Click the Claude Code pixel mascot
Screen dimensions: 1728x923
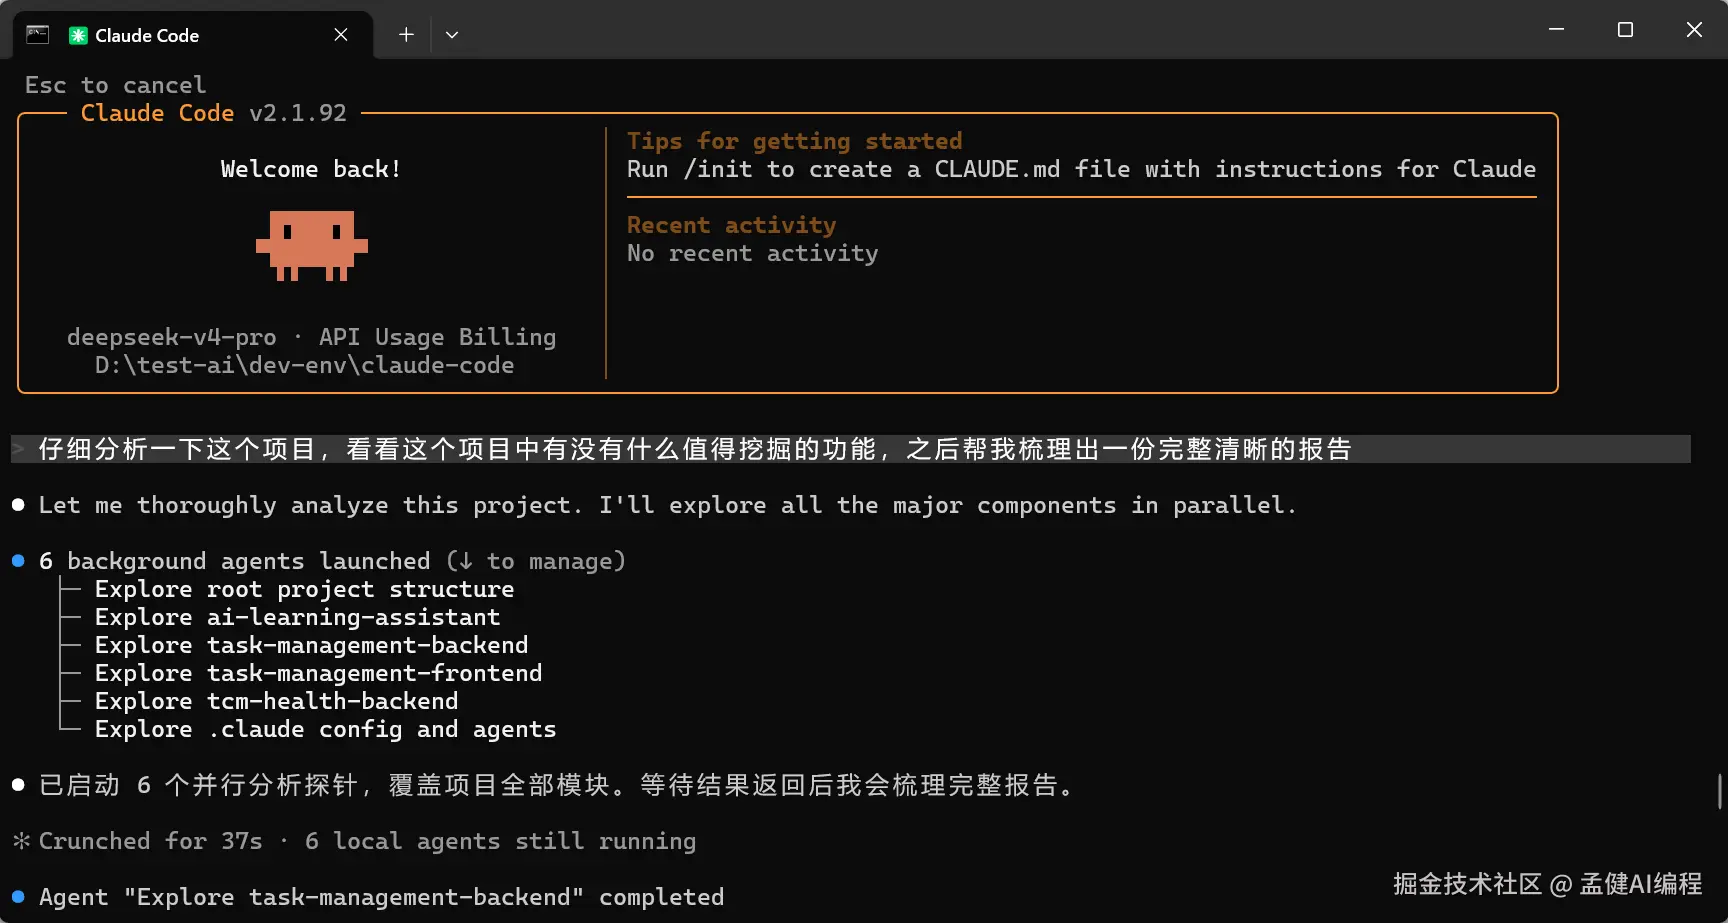coord(312,245)
